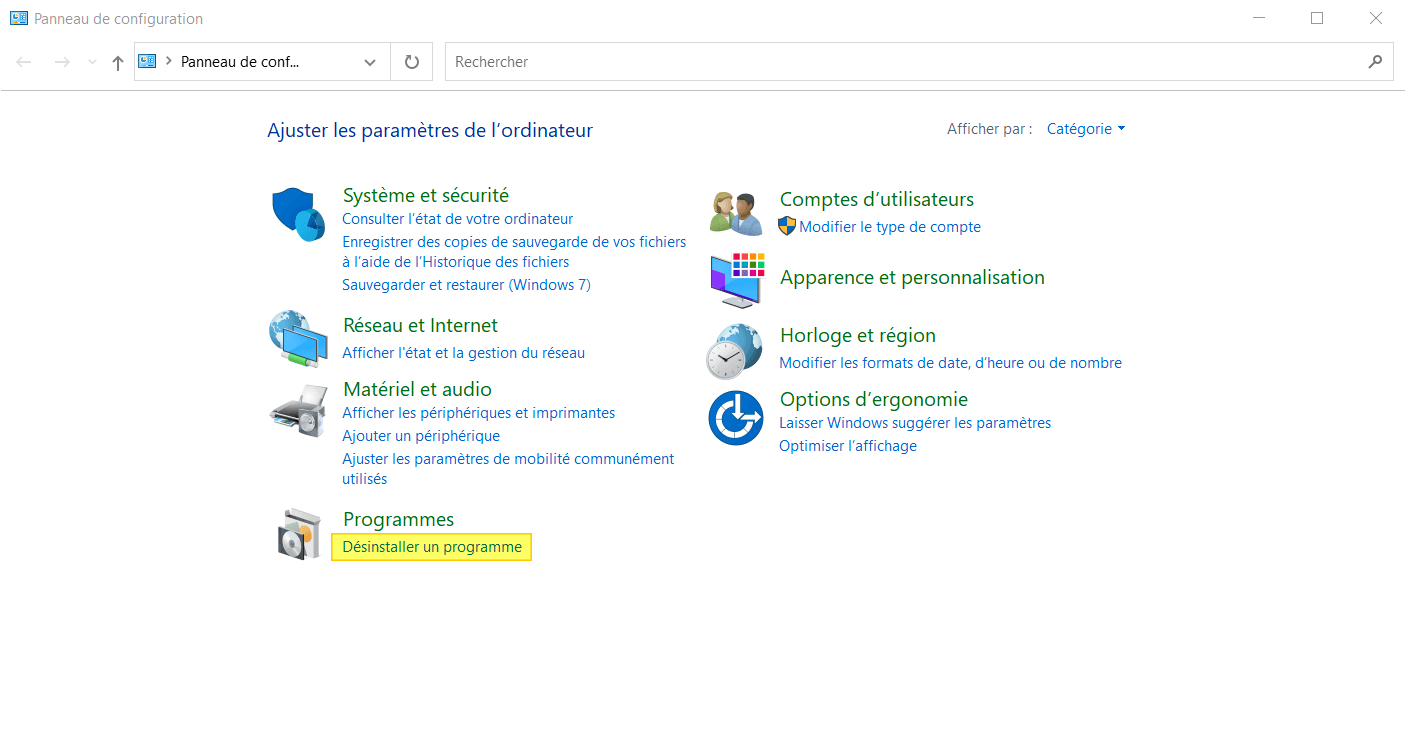The width and height of the screenshot is (1405, 740).
Task: Click the Options d'ergonomie icon
Action: tap(736, 417)
